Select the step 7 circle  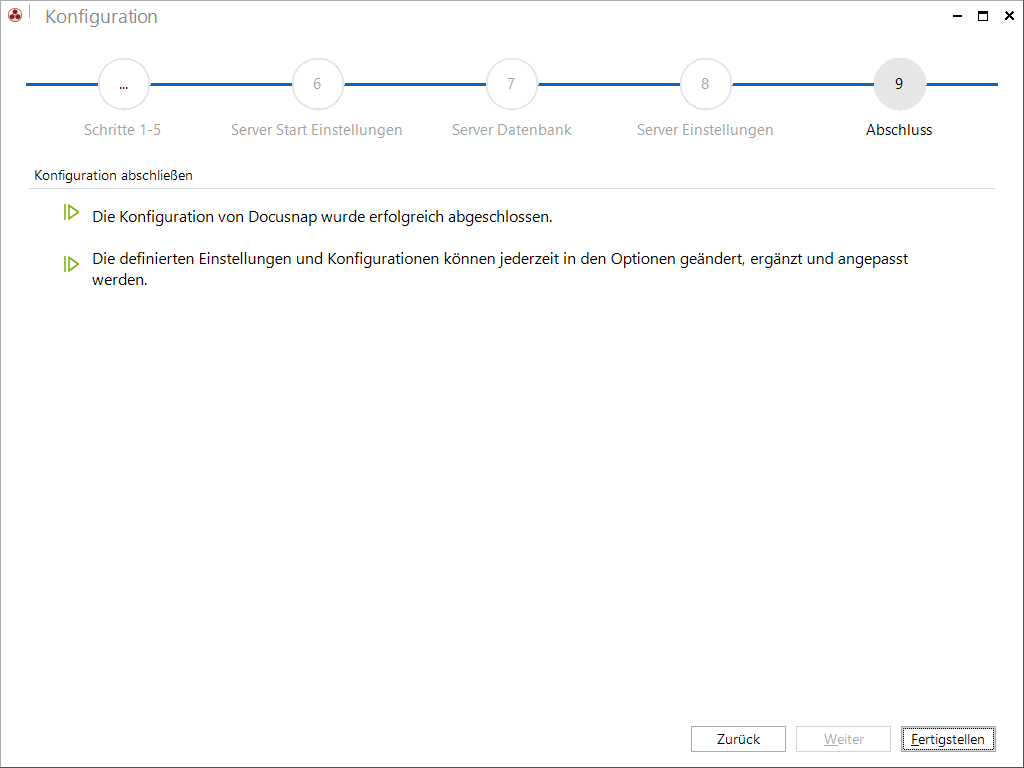[x=511, y=84]
